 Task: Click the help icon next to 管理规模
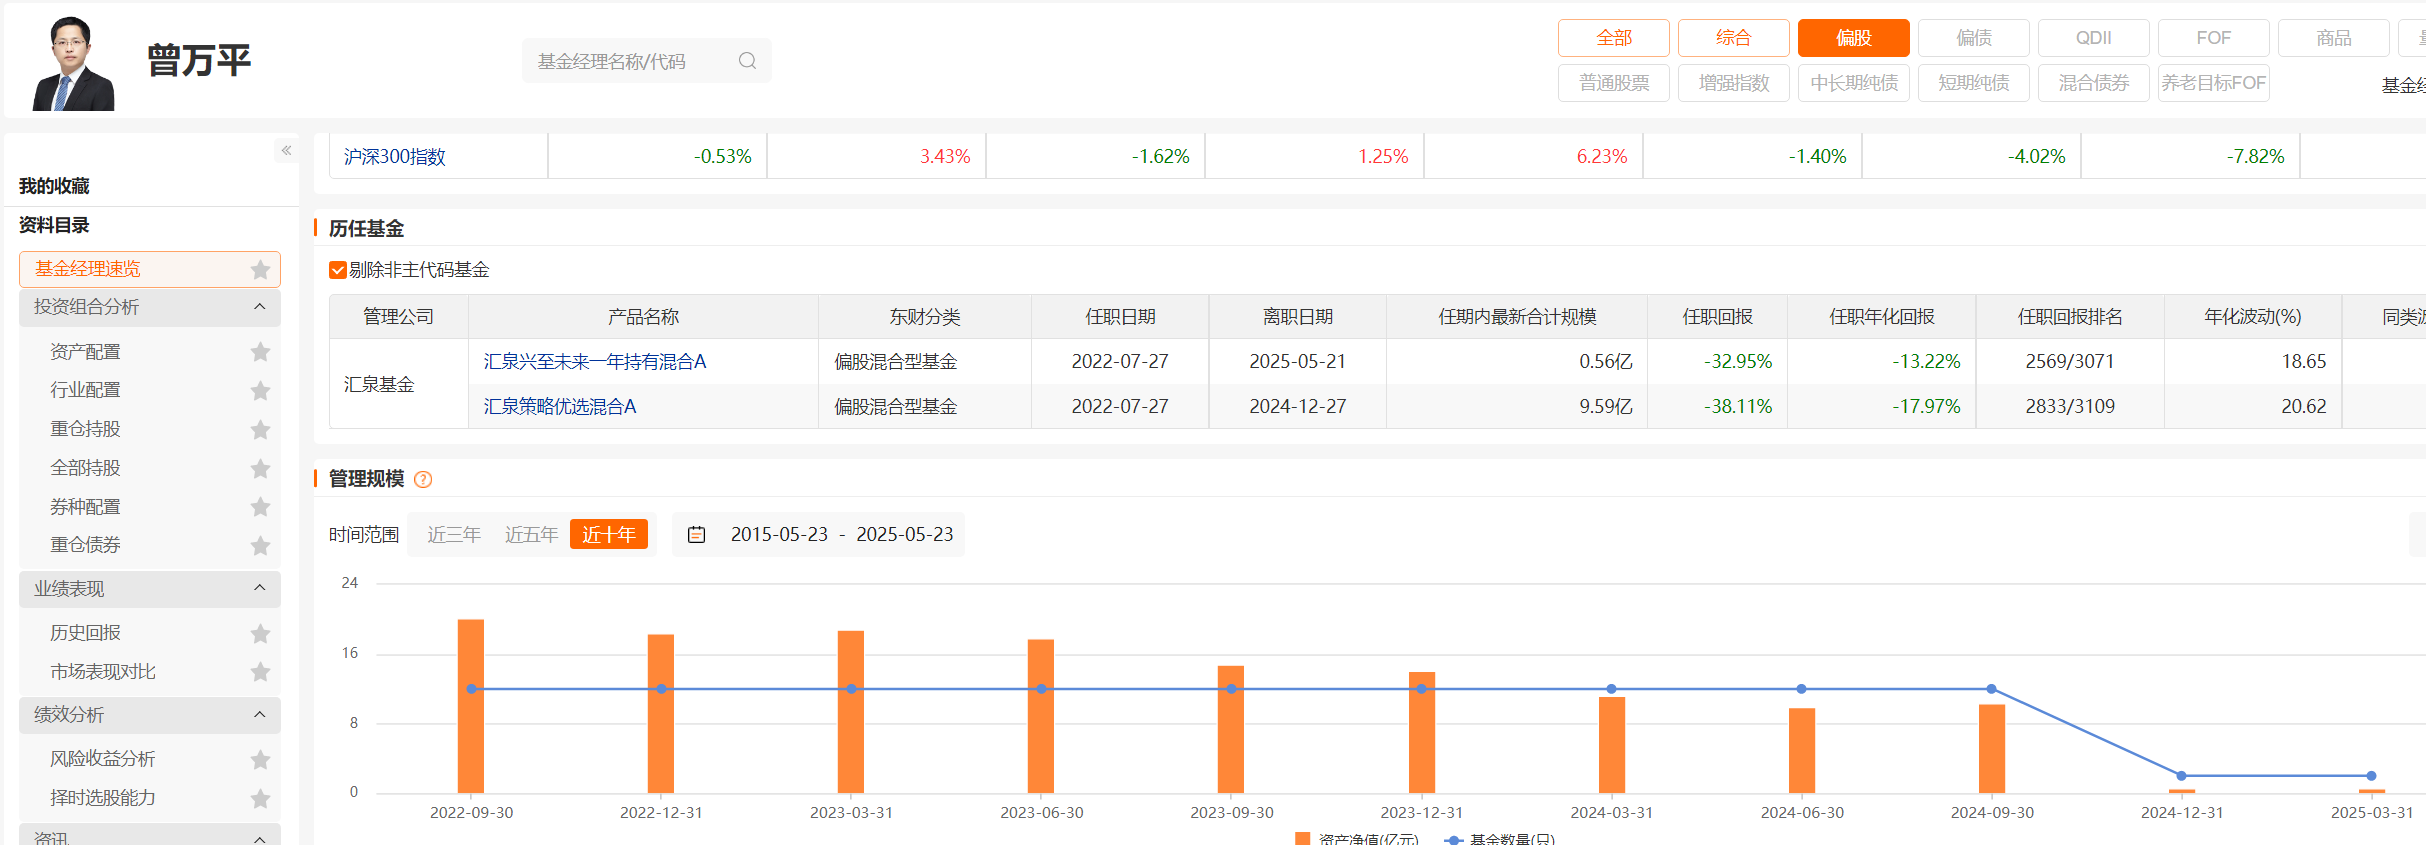(x=423, y=480)
